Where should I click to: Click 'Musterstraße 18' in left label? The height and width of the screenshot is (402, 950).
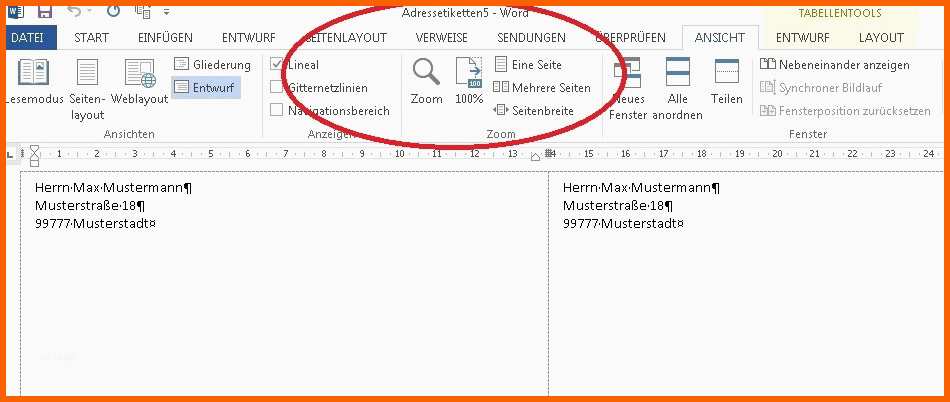coord(90,206)
